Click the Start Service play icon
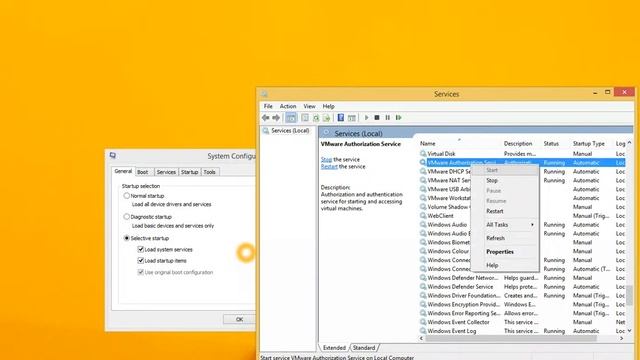 tap(366, 118)
